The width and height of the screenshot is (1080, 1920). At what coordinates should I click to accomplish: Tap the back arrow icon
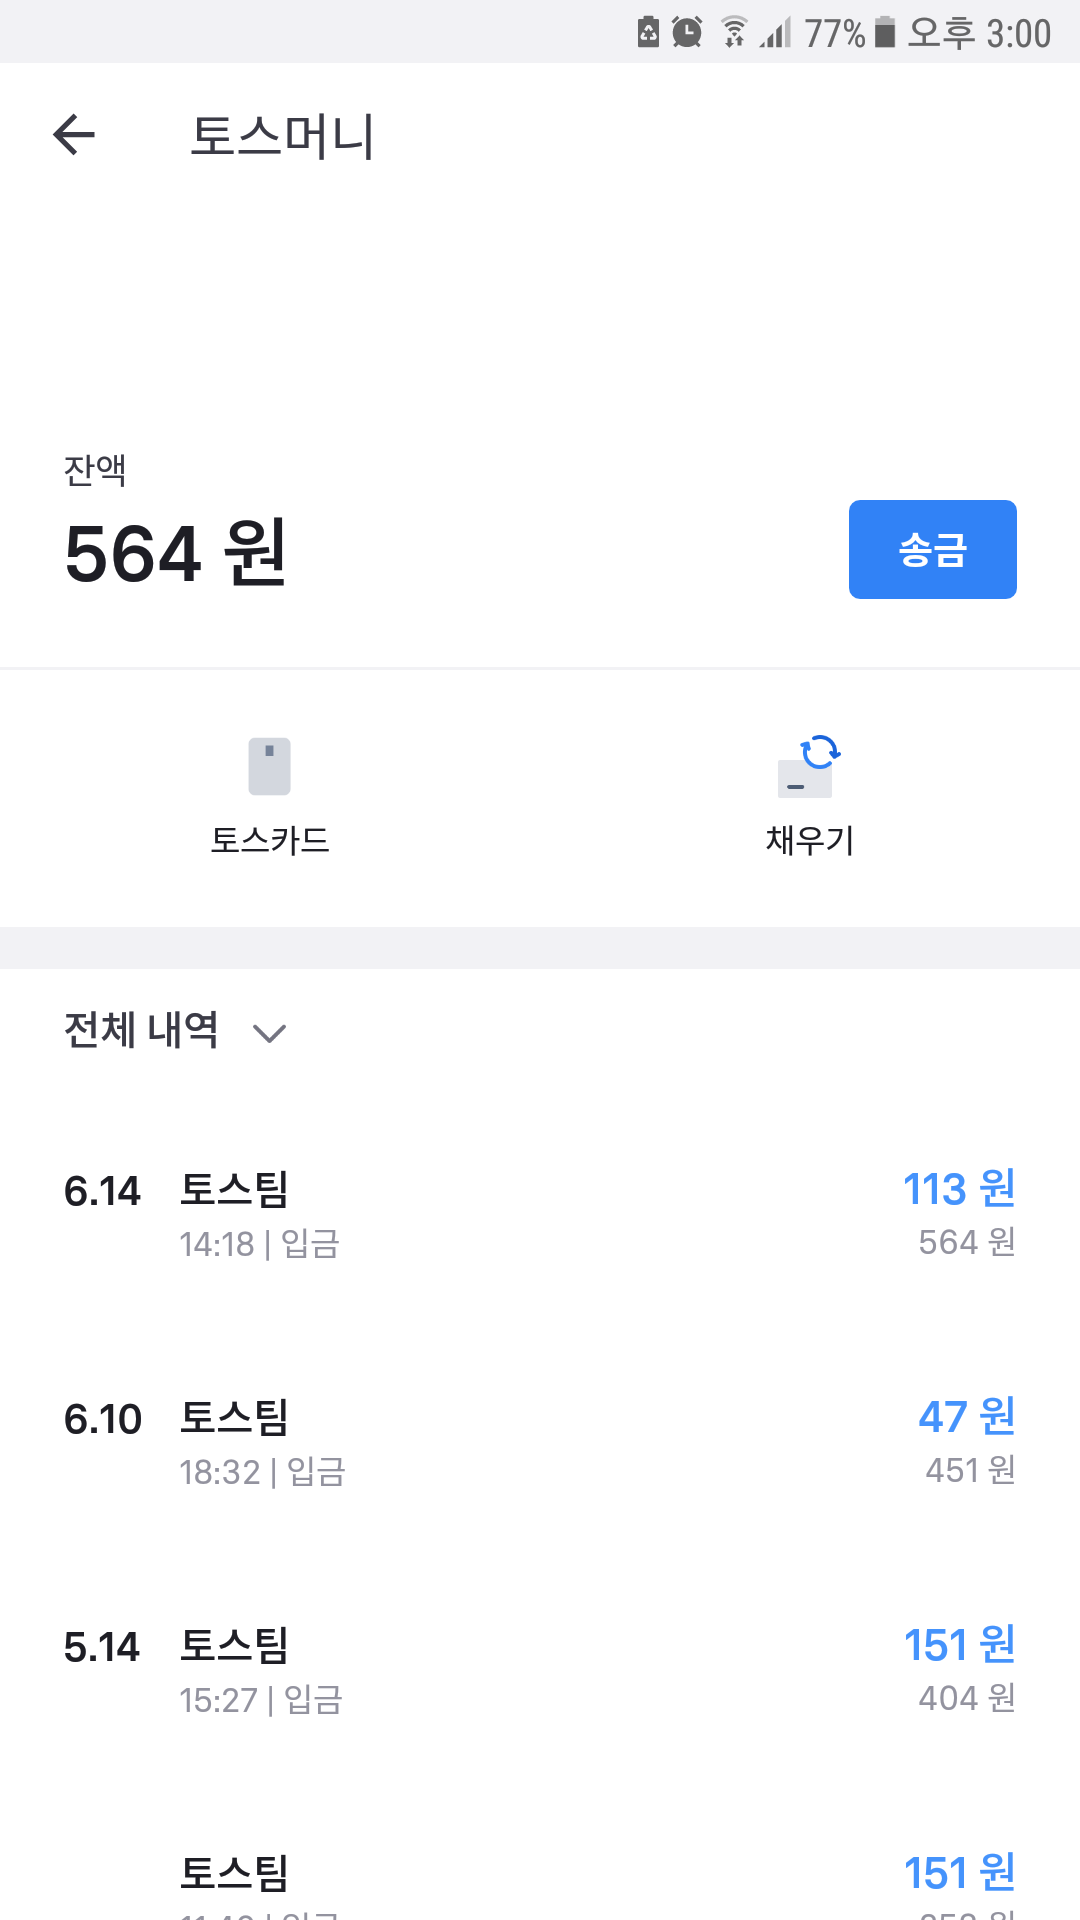[74, 135]
